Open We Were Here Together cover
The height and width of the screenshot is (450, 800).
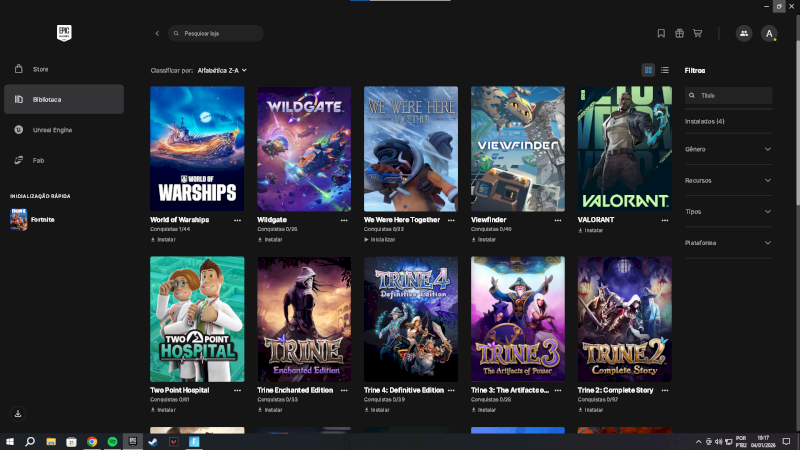point(411,148)
